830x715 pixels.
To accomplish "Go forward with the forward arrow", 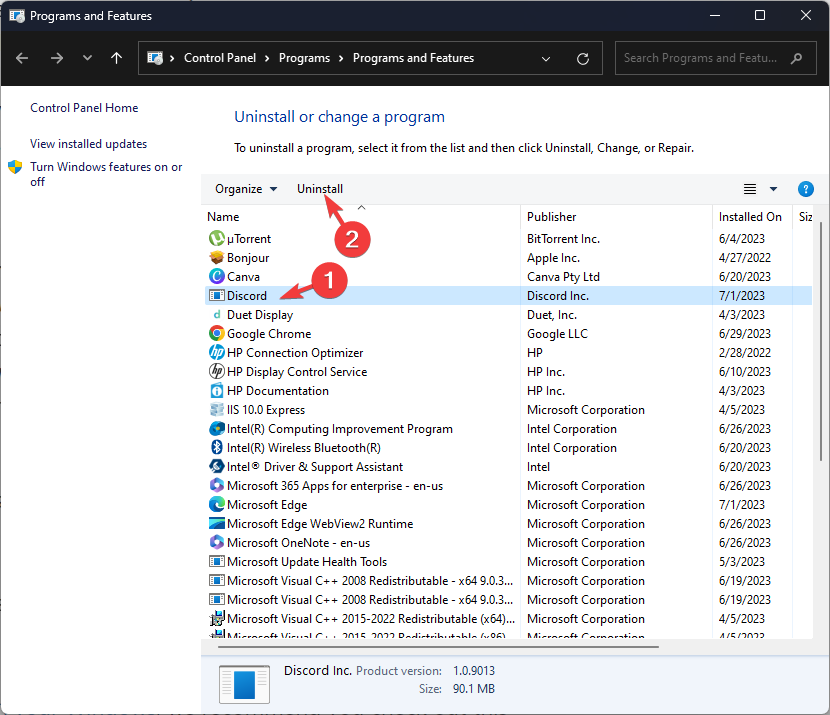I will 57,58.
